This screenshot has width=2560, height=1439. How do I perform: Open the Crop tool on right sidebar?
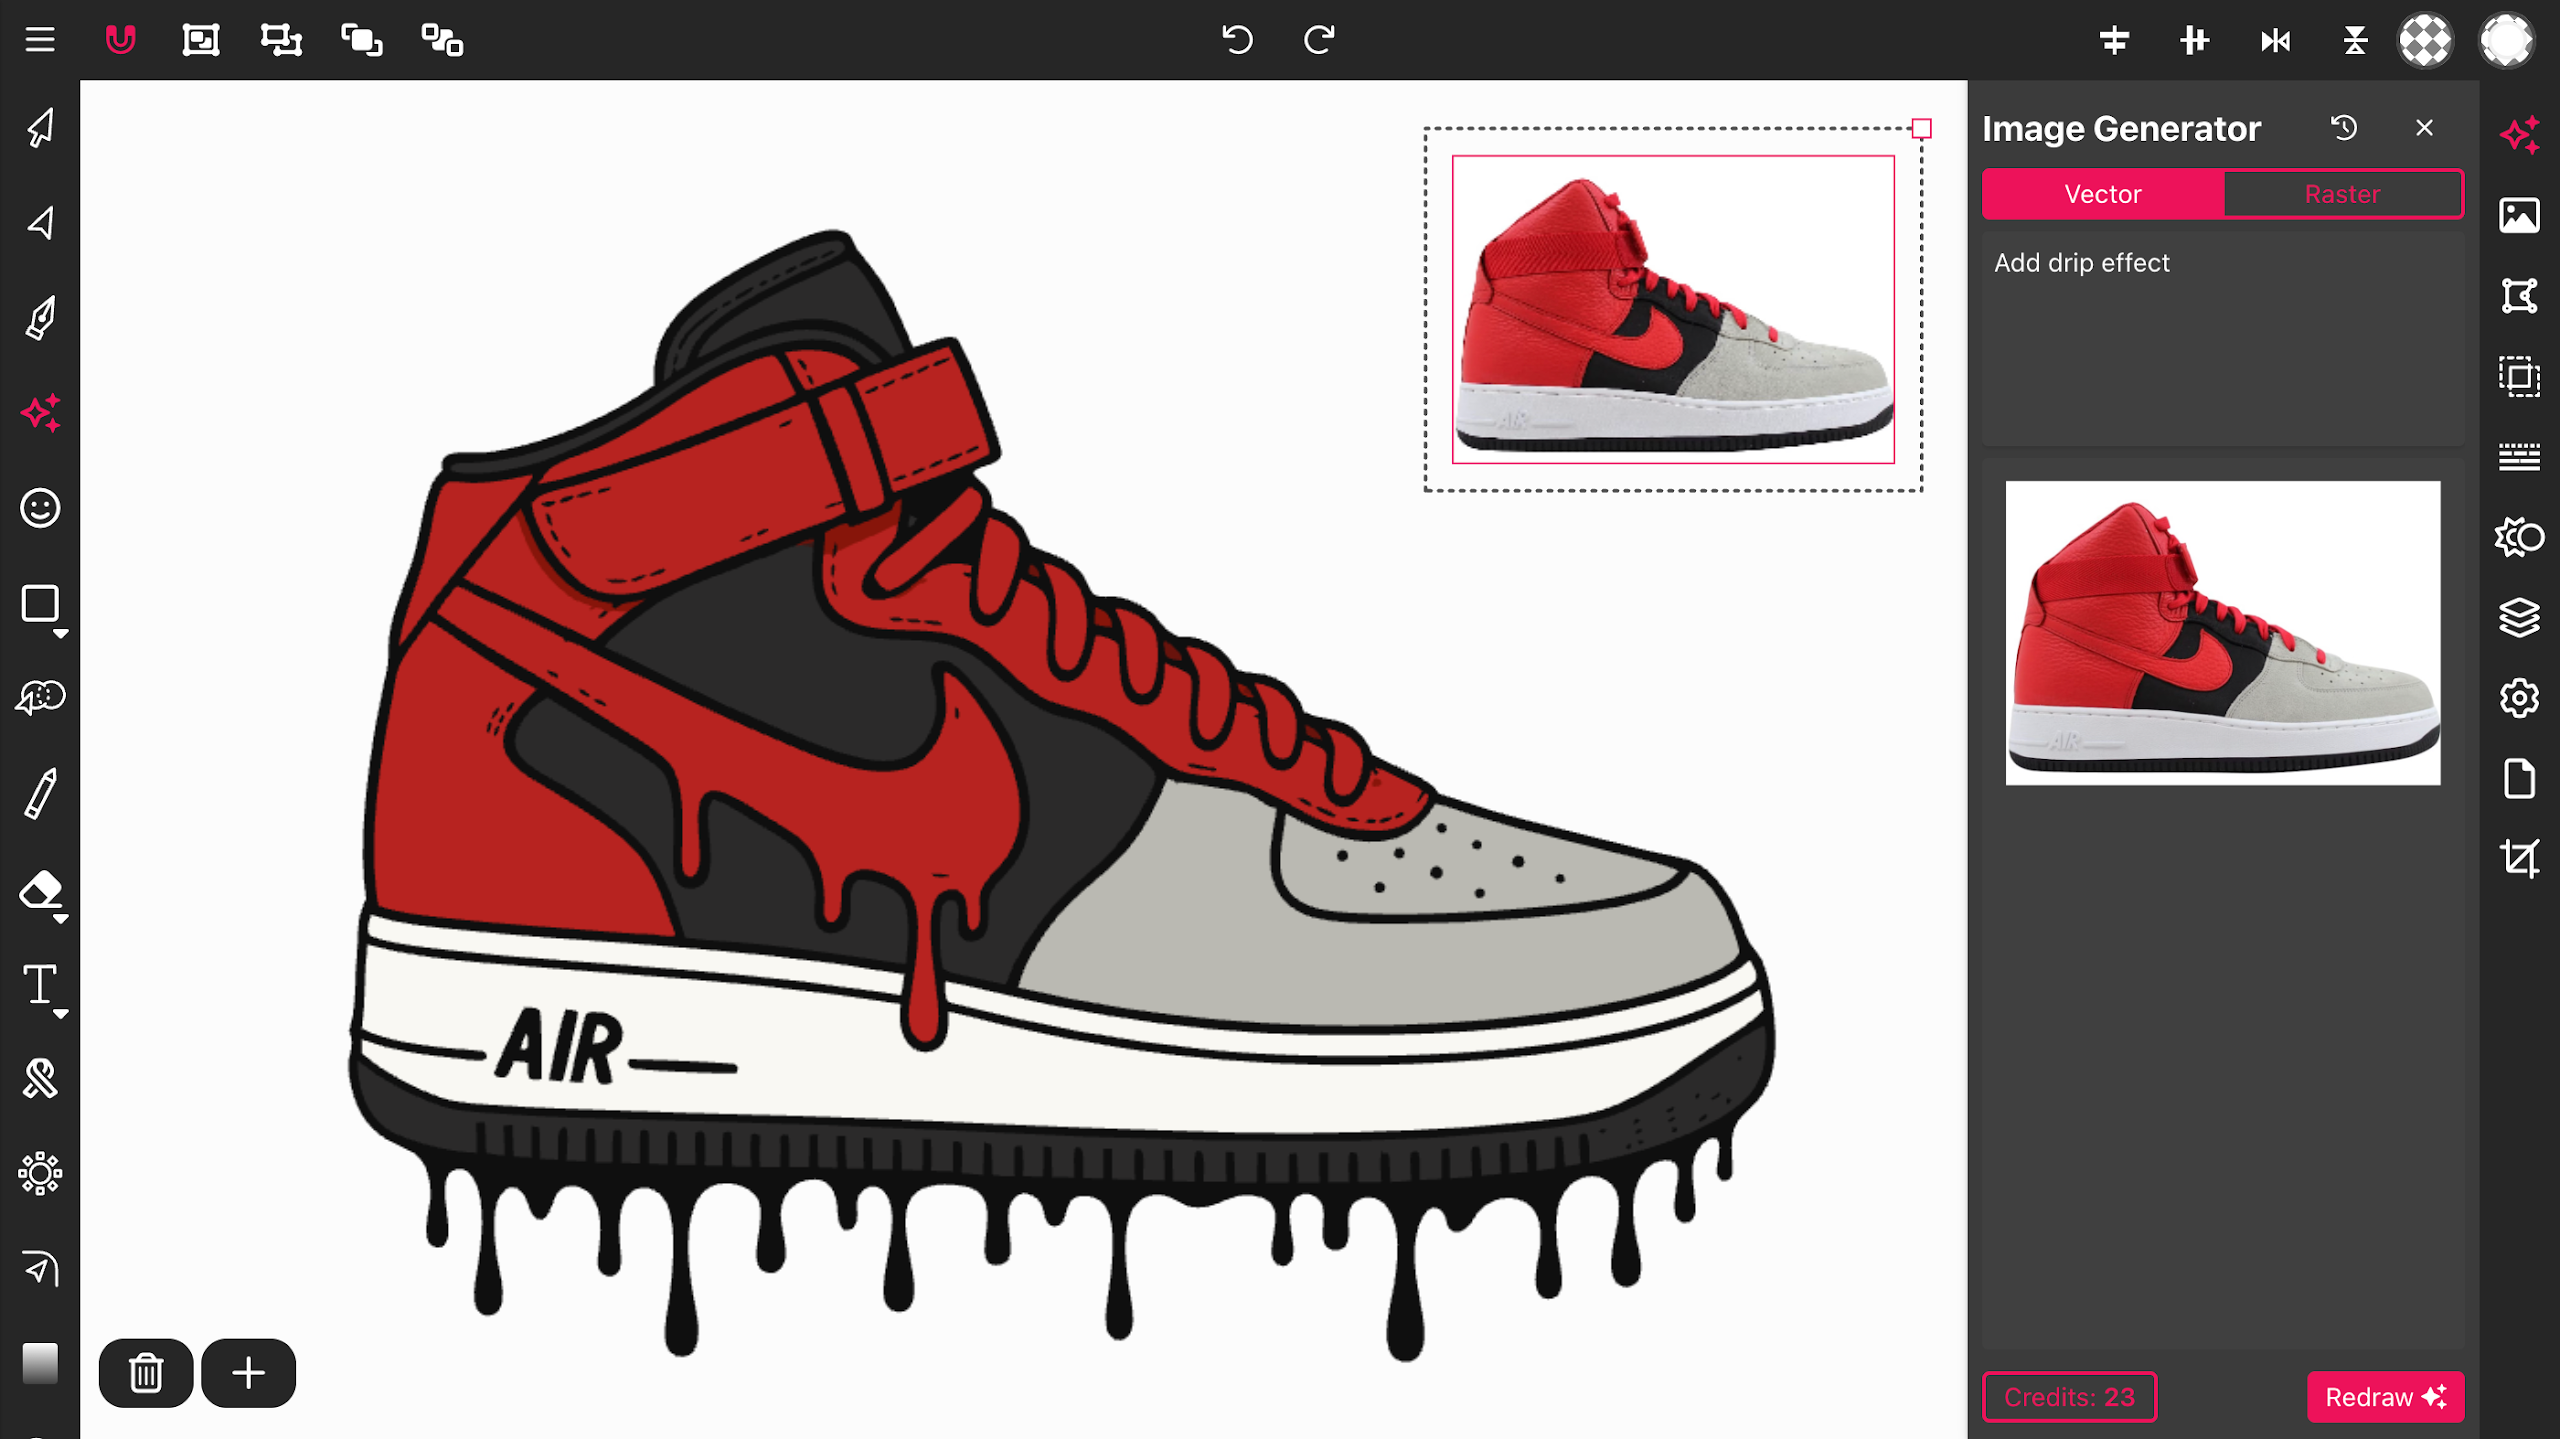pos(2519,858)
